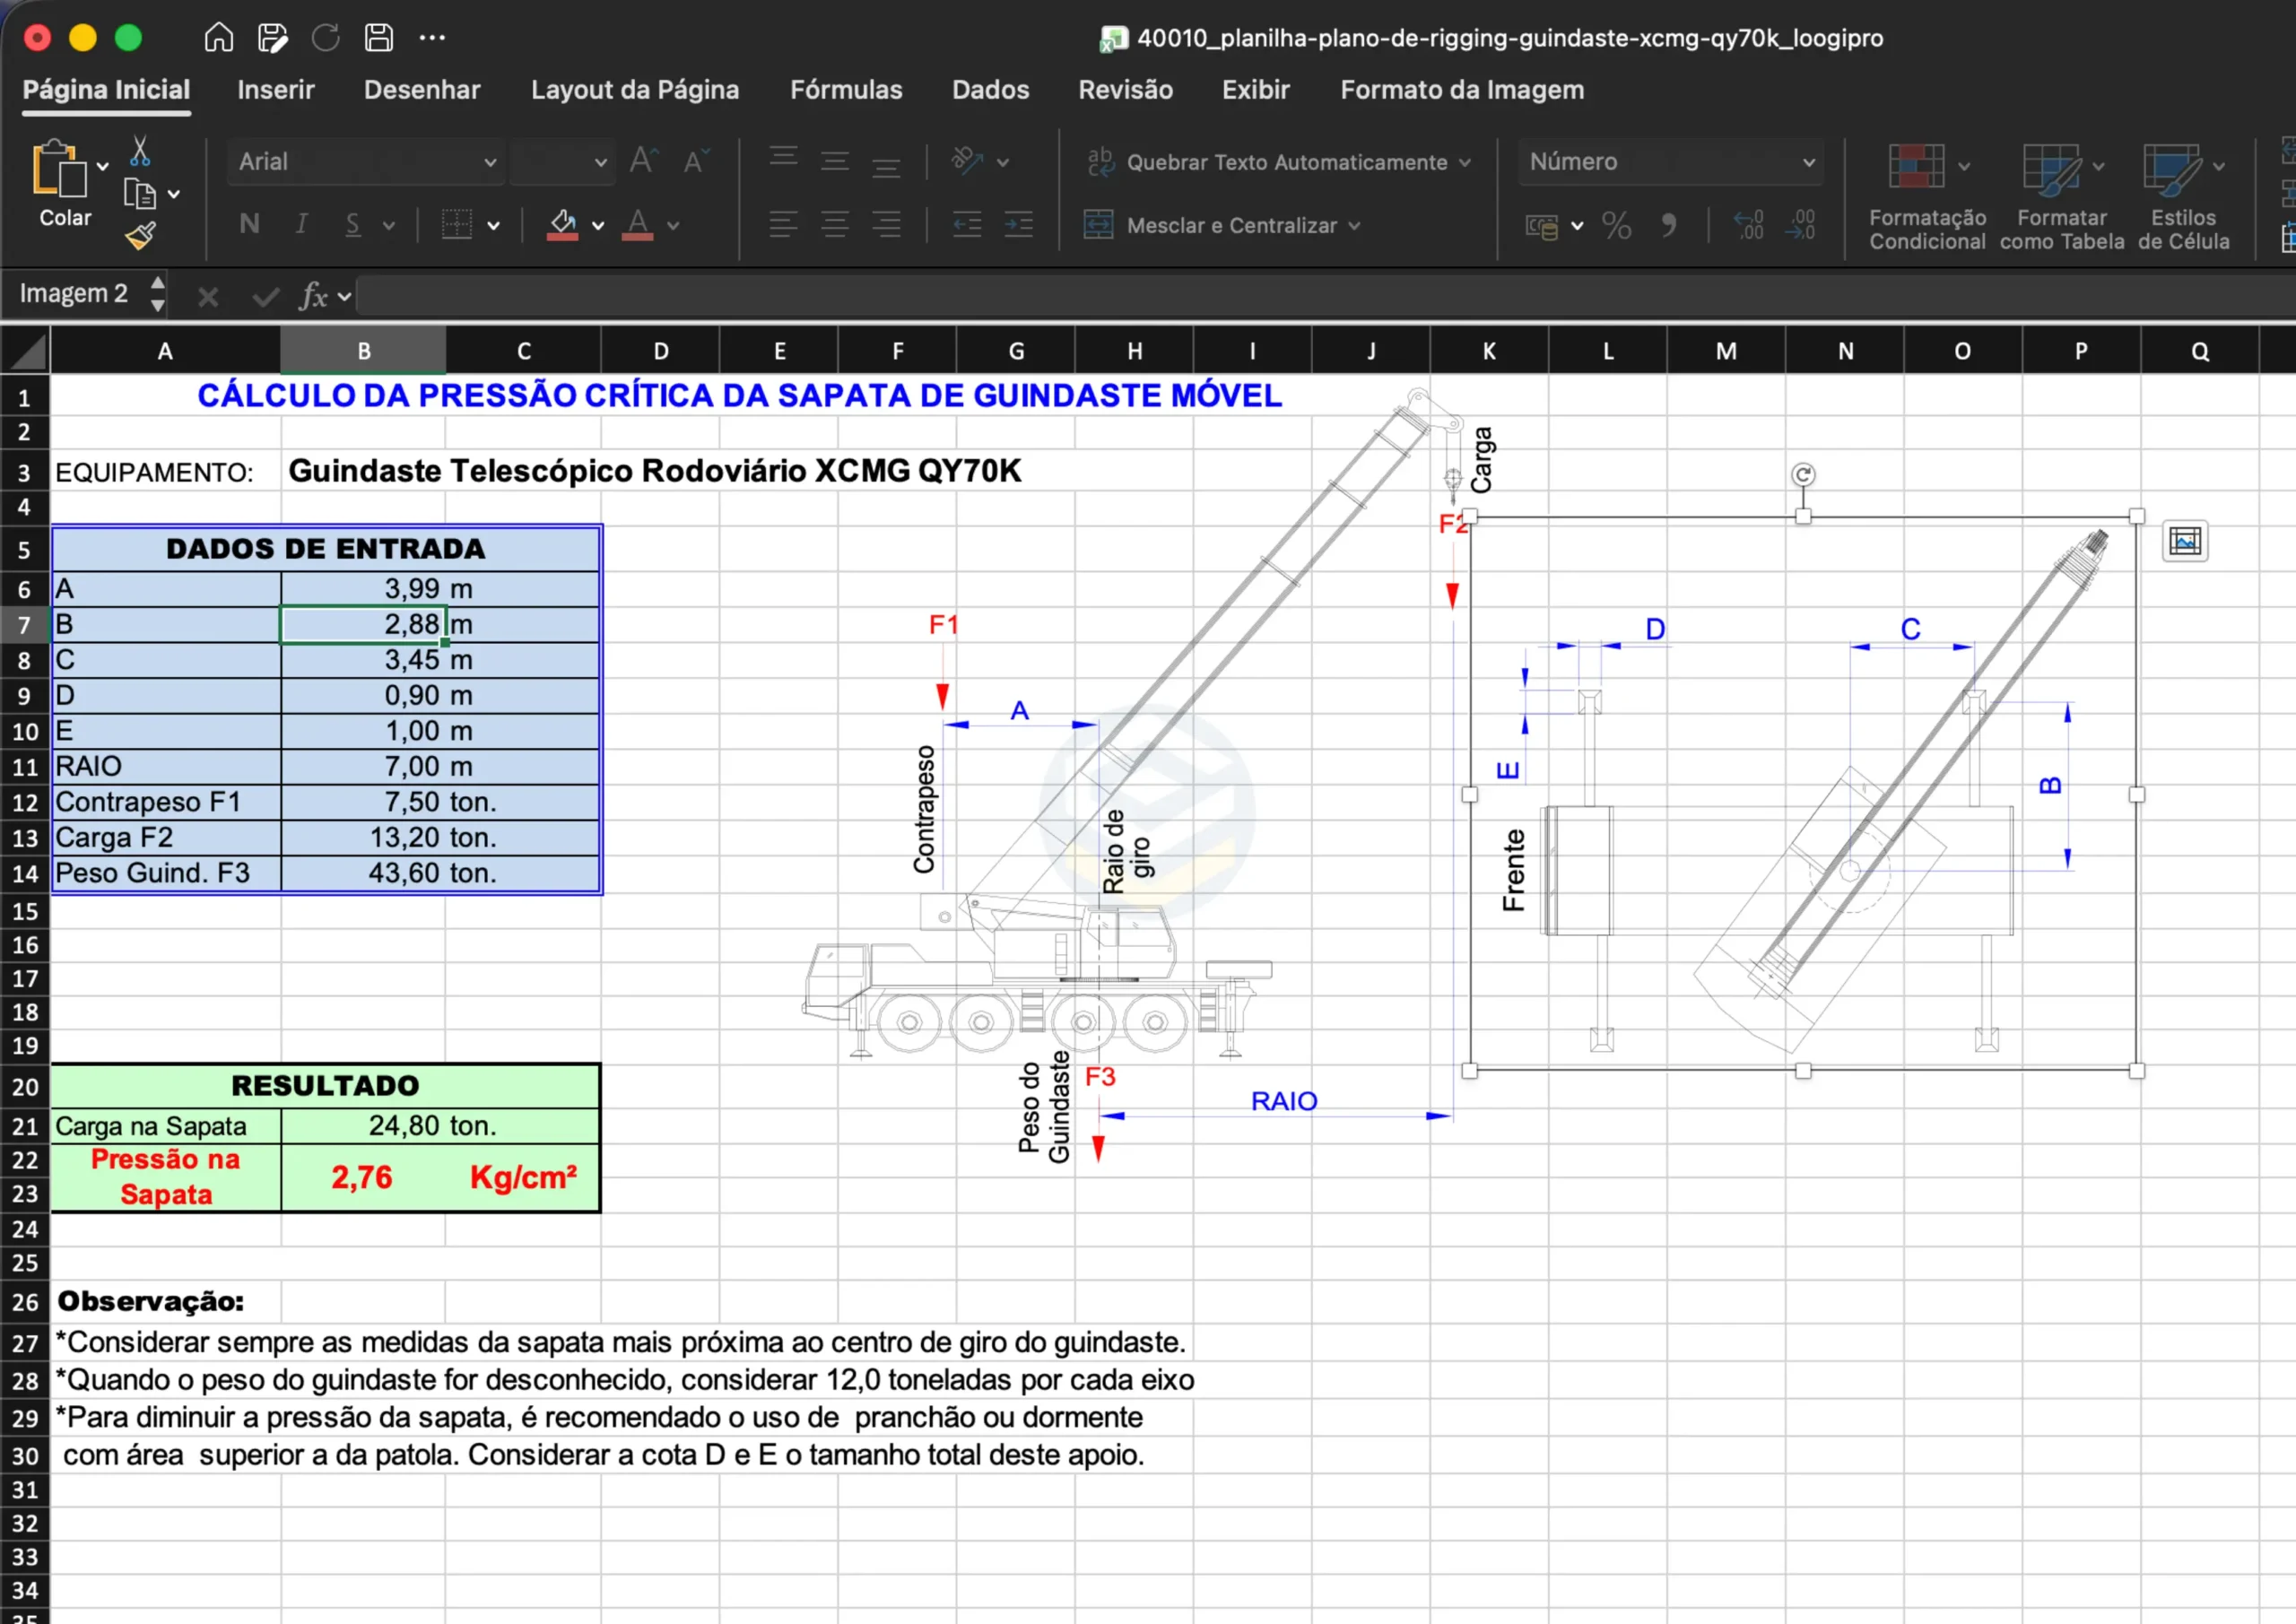Click the Cut scissors icon

coord(140,151)
